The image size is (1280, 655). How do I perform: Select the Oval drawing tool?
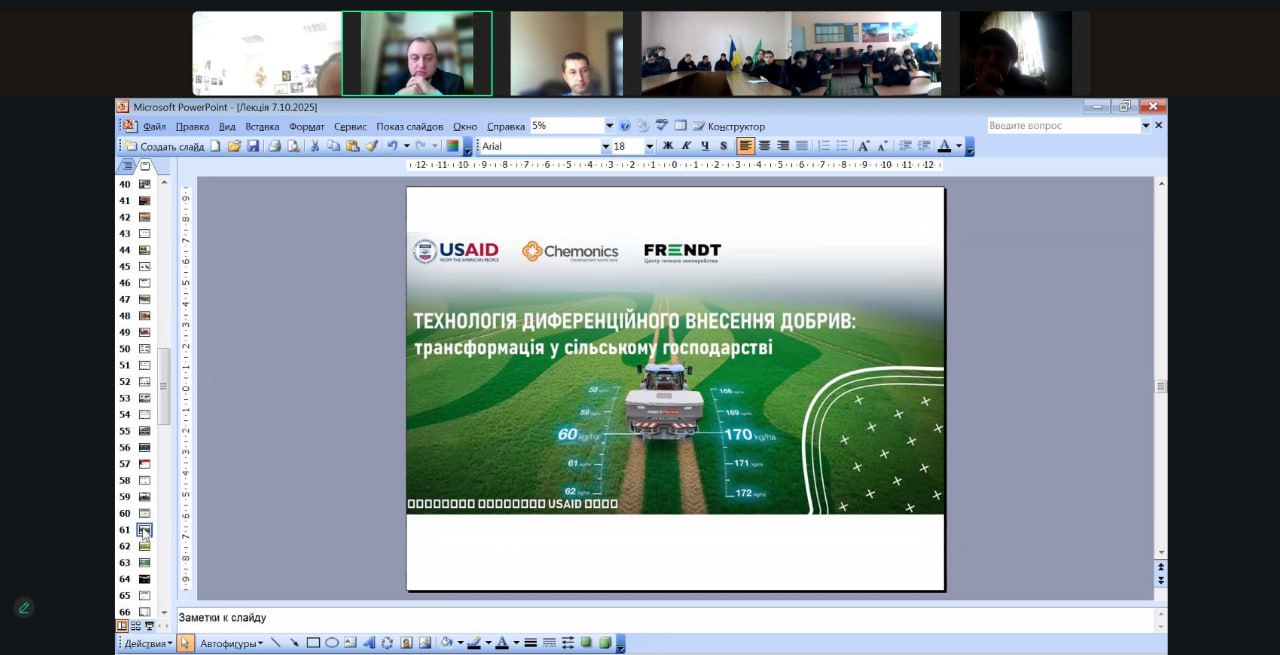tap(332, 643)
